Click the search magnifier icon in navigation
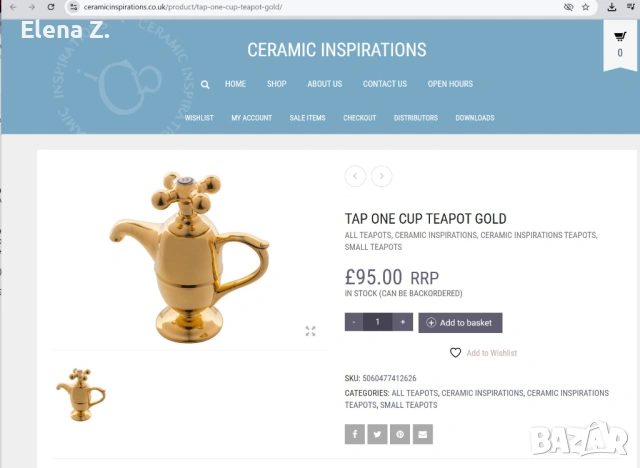640x468 pixels. [x=205, y=84]
